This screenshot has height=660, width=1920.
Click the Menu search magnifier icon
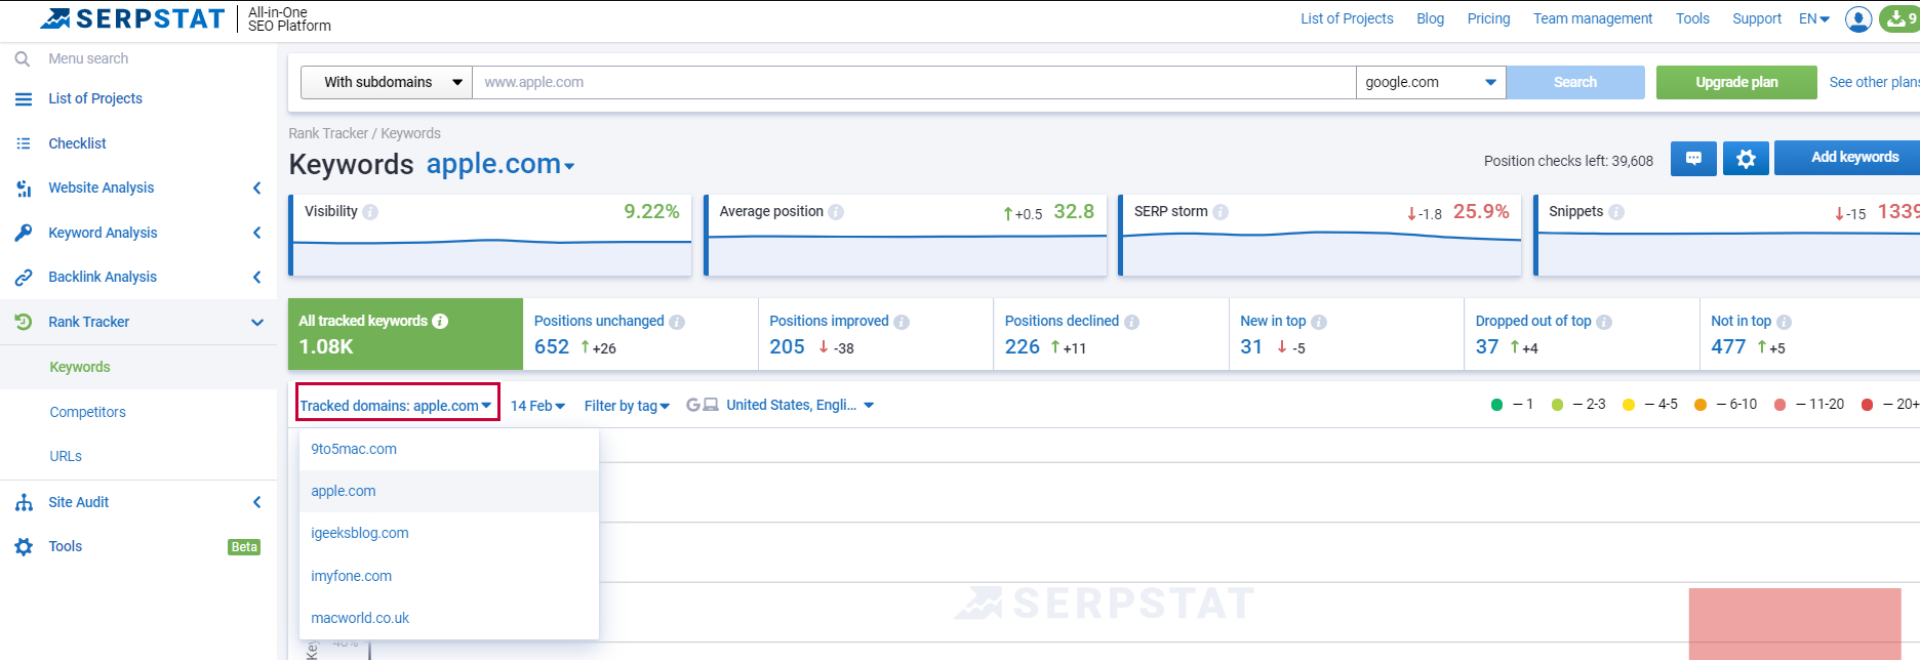(22, 59)
